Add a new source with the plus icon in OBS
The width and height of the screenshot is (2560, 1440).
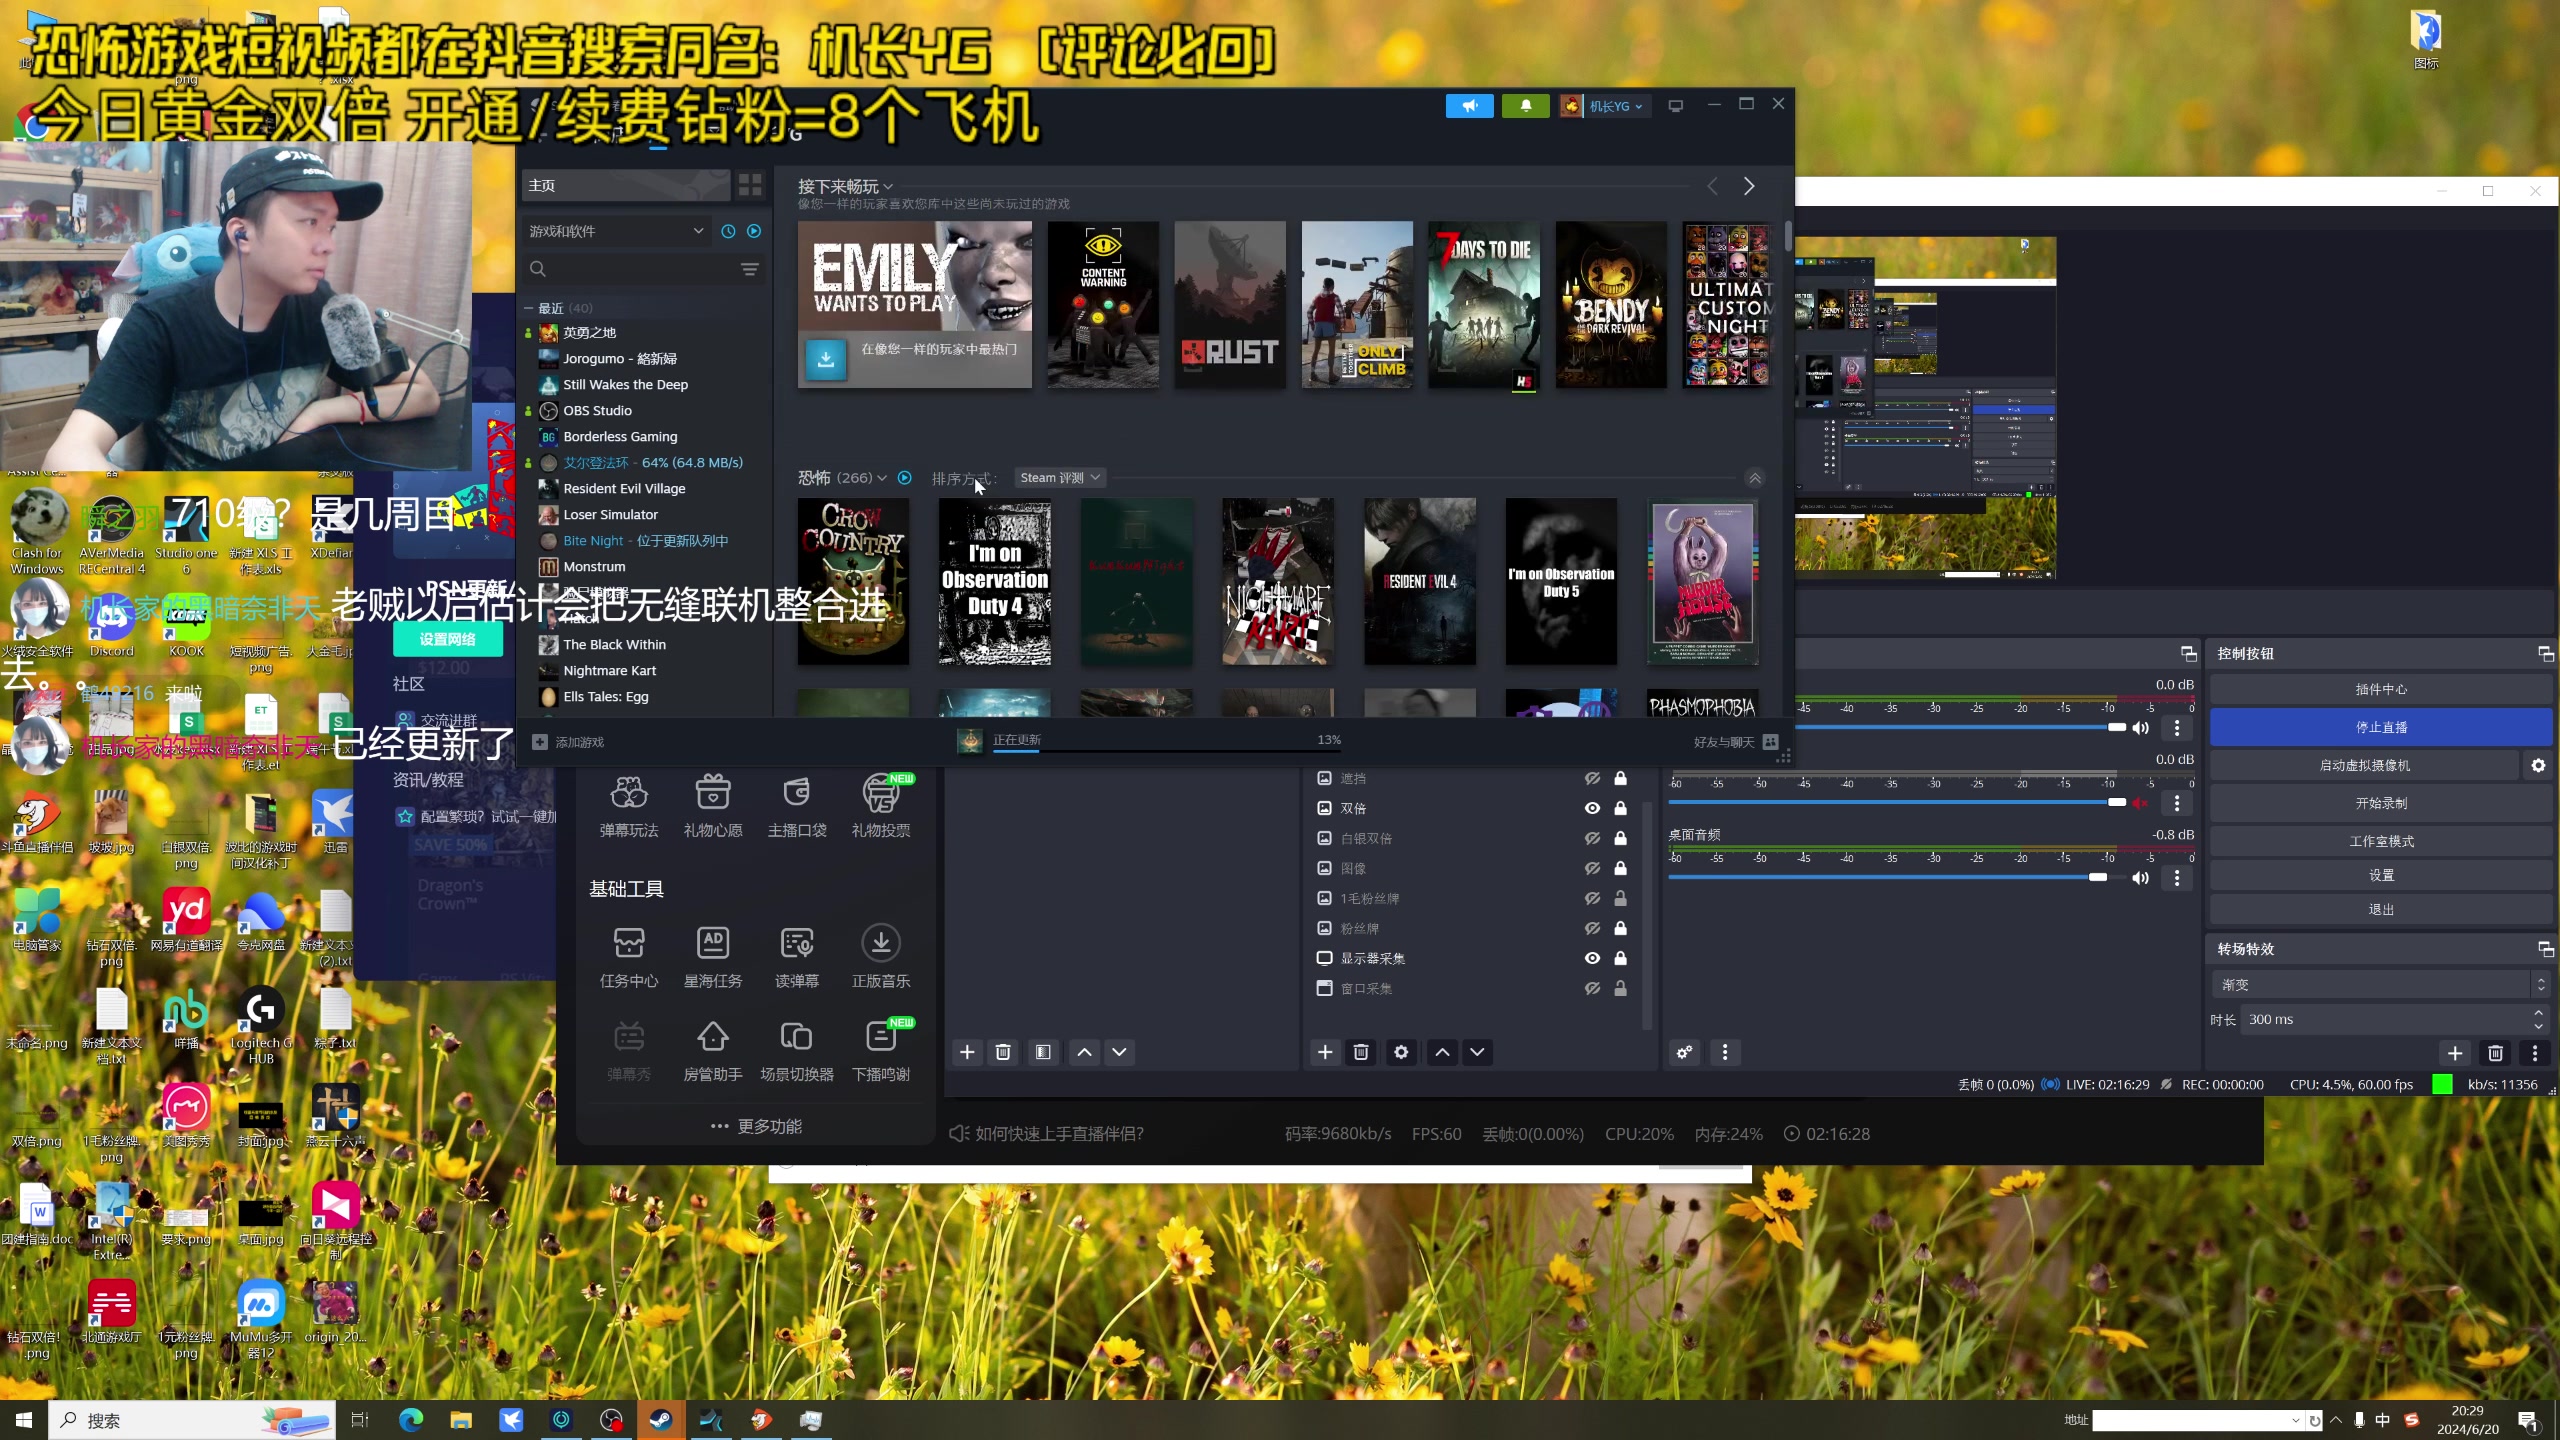(x=1324, y=1052)
